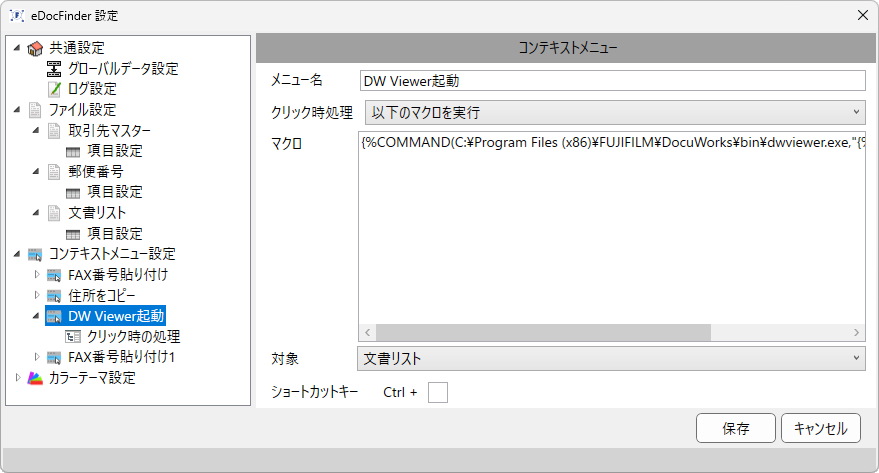Select 項目設定 under 郵便番号
The width and height of the screenshot is (879, 473).
115,192
